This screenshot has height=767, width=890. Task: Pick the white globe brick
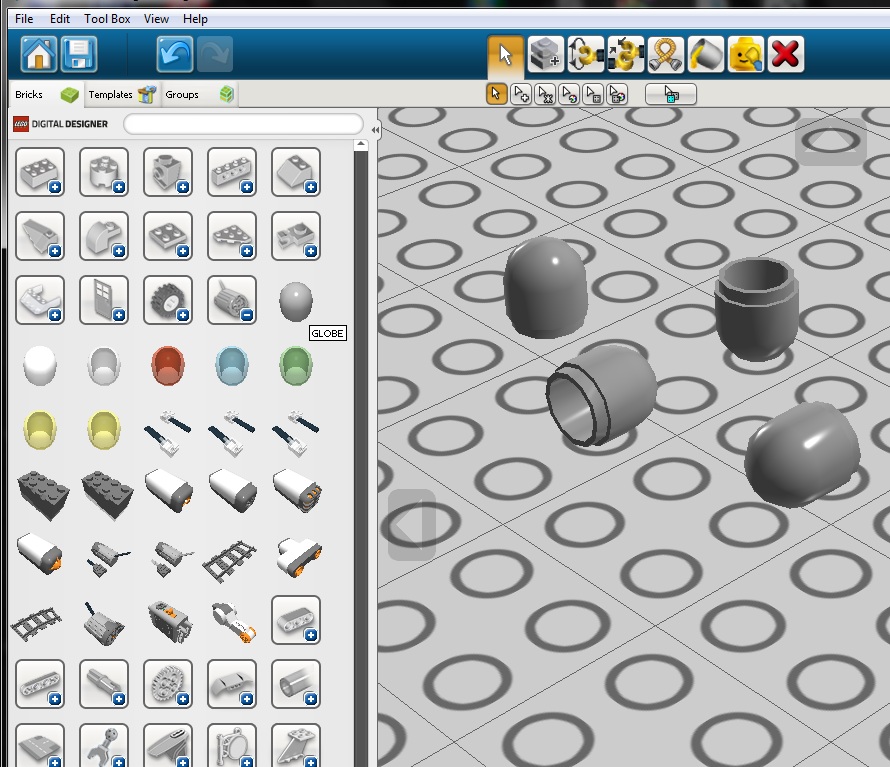click(40, 366)
